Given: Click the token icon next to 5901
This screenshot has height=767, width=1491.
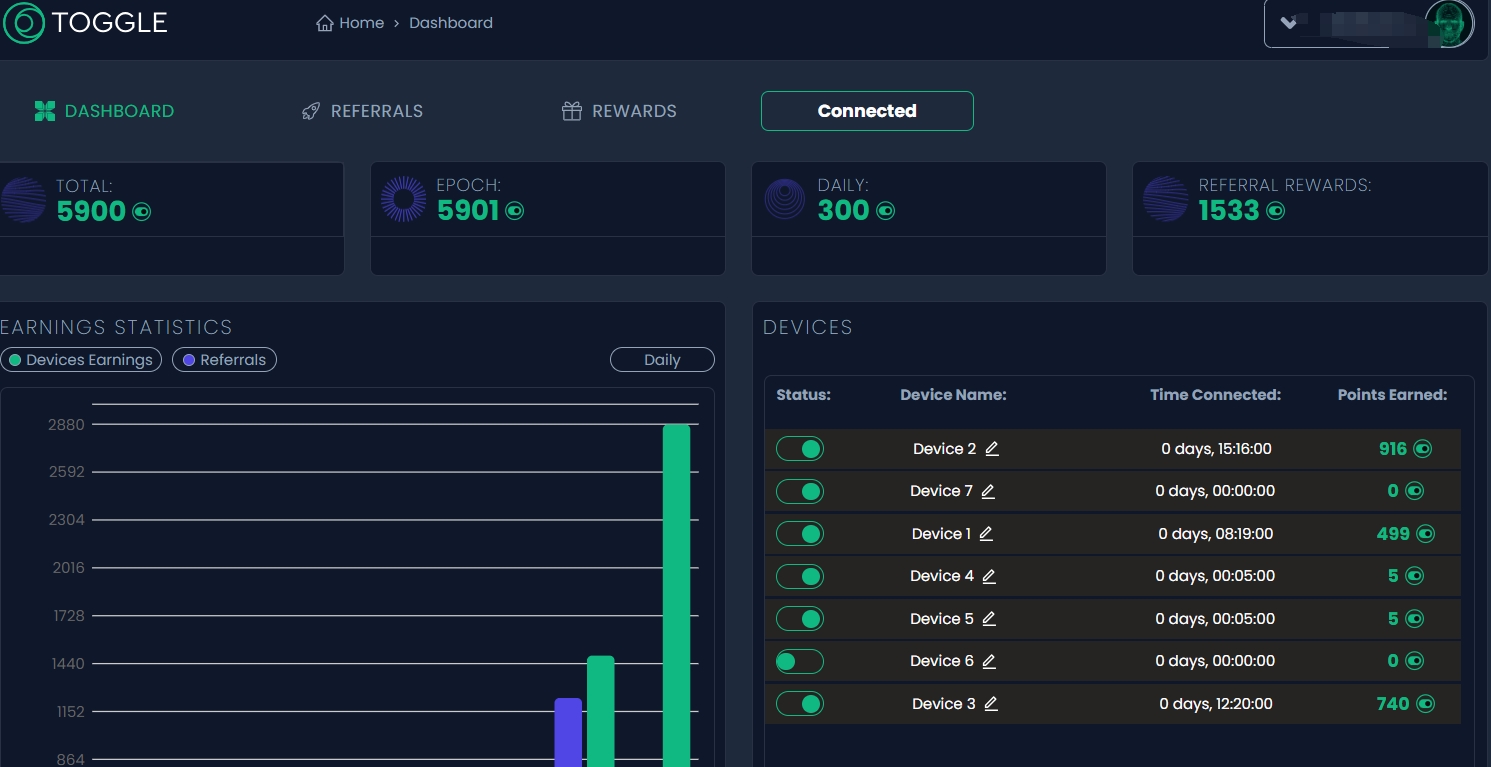Looking at the screenshot, I should tap(514, 211).
